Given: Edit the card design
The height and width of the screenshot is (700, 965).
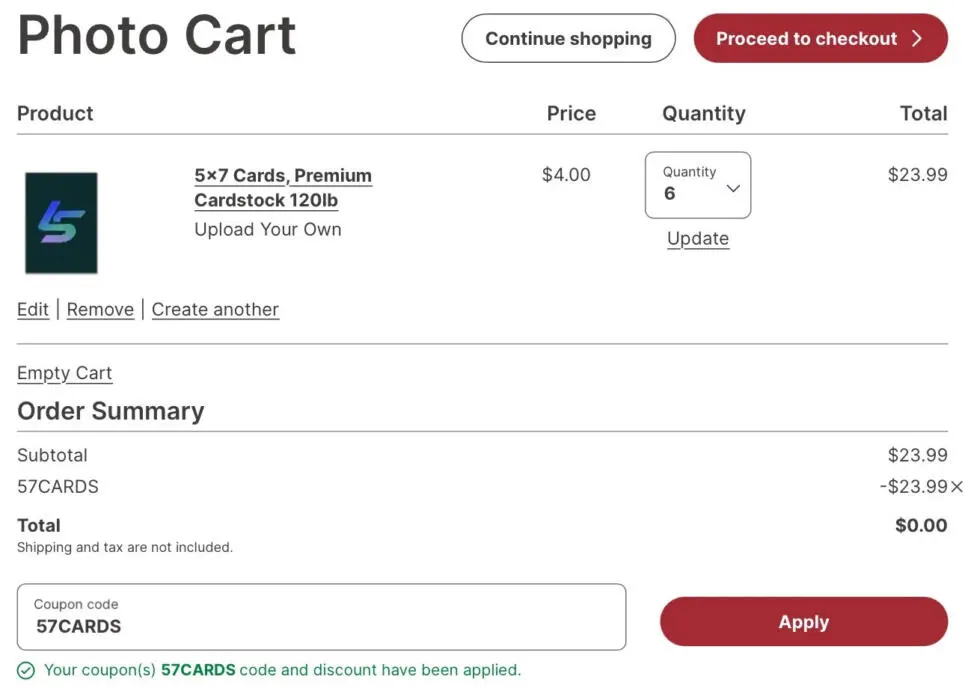Looking at the screenshot, I should [x=32, y=309].
